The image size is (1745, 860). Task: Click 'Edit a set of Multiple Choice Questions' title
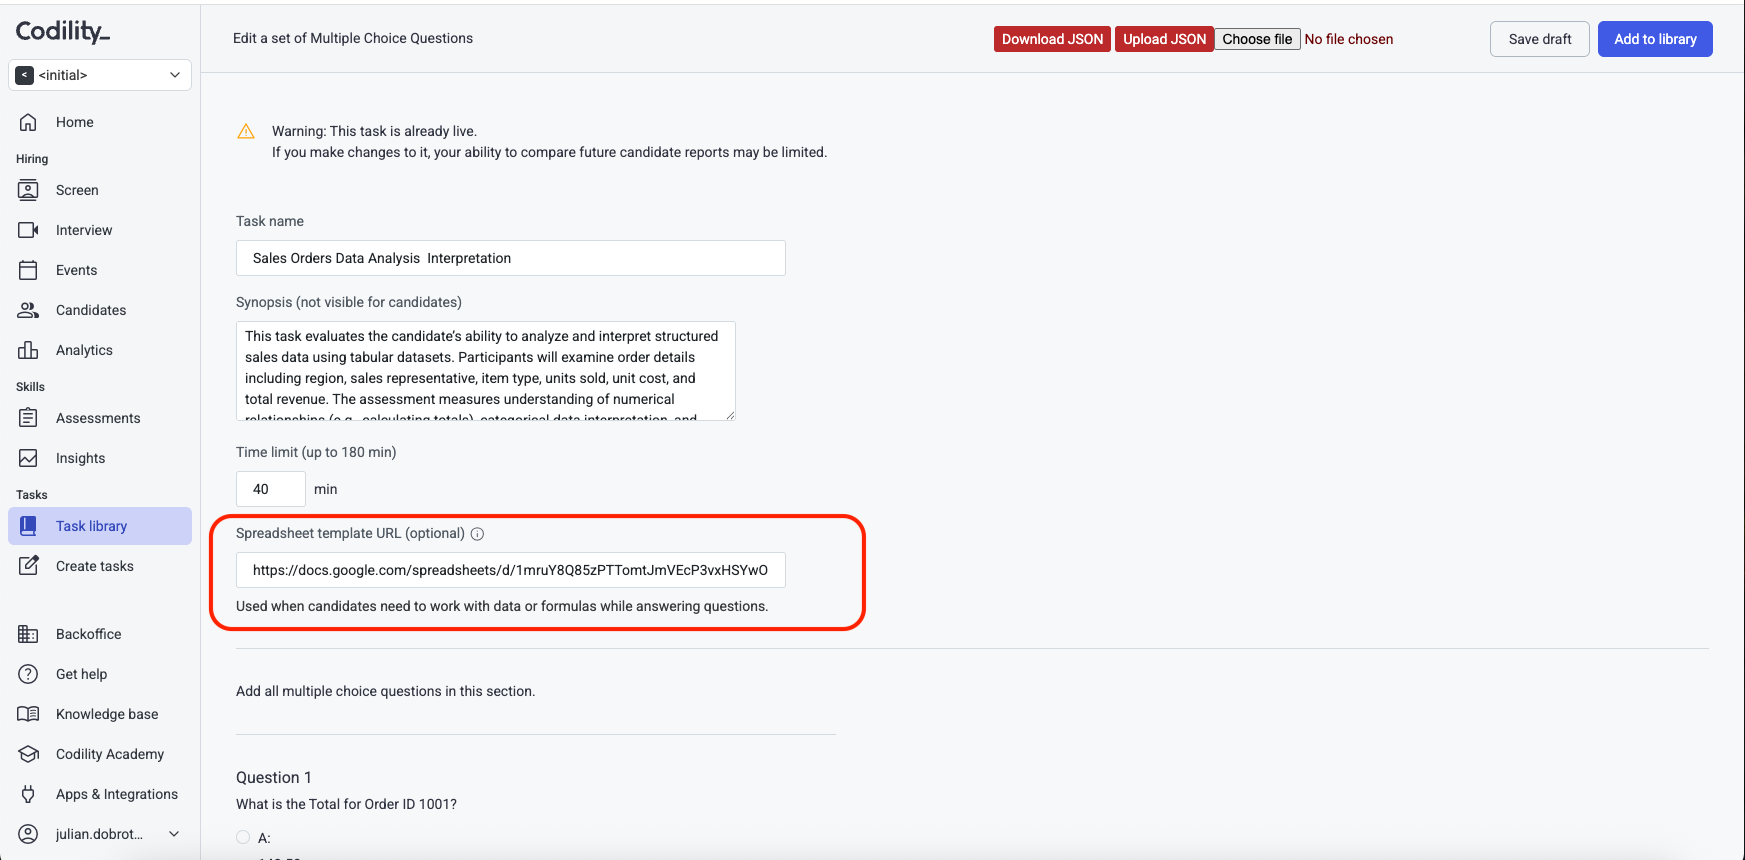pos(353,38)
